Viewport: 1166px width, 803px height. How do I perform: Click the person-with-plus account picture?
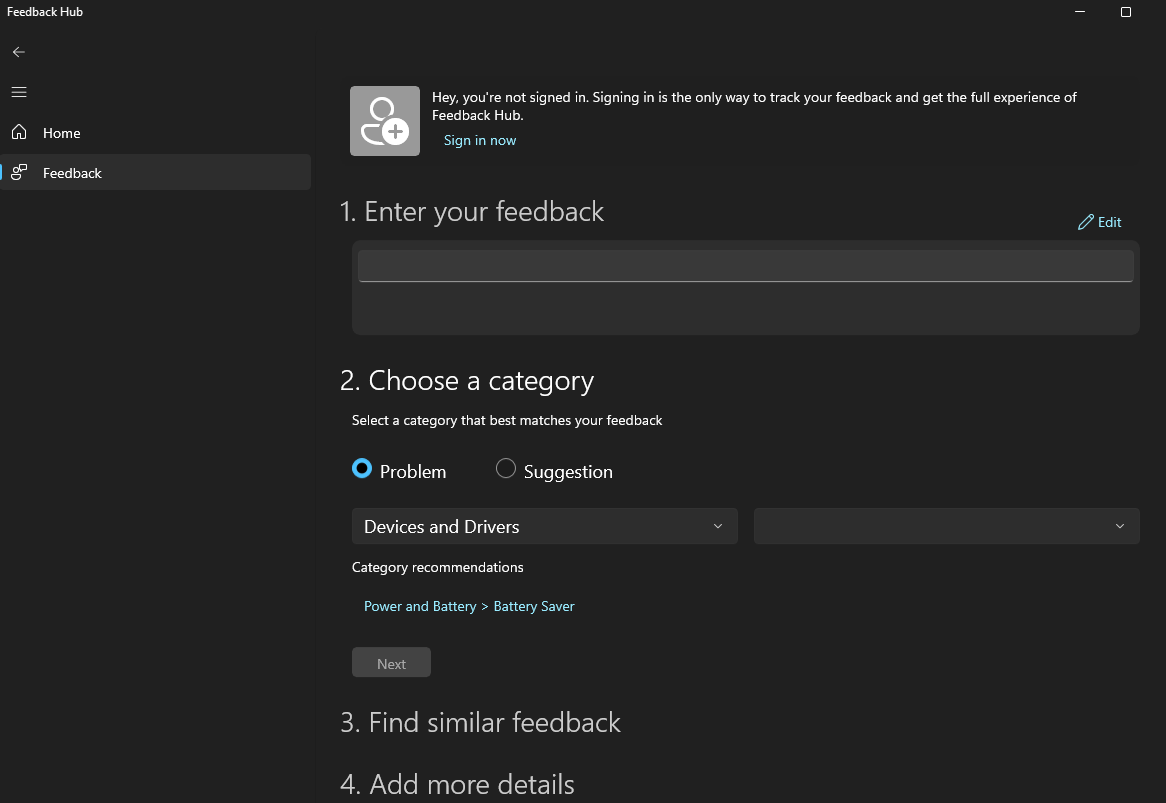click(x=384, y=120)
